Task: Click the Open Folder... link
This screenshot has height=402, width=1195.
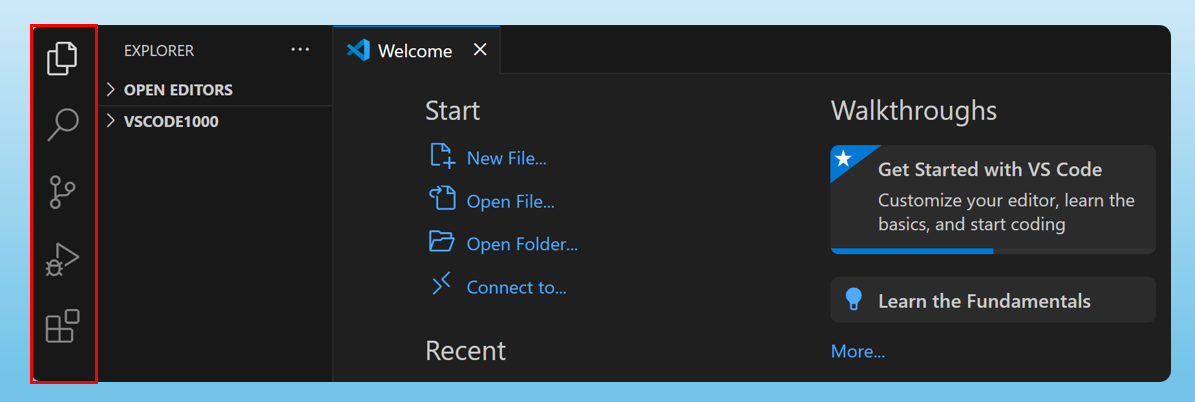Action: click(522, 245)
